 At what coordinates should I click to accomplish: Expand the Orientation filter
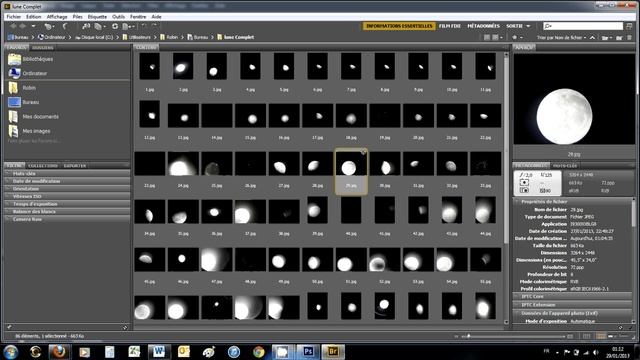[67, 189]
